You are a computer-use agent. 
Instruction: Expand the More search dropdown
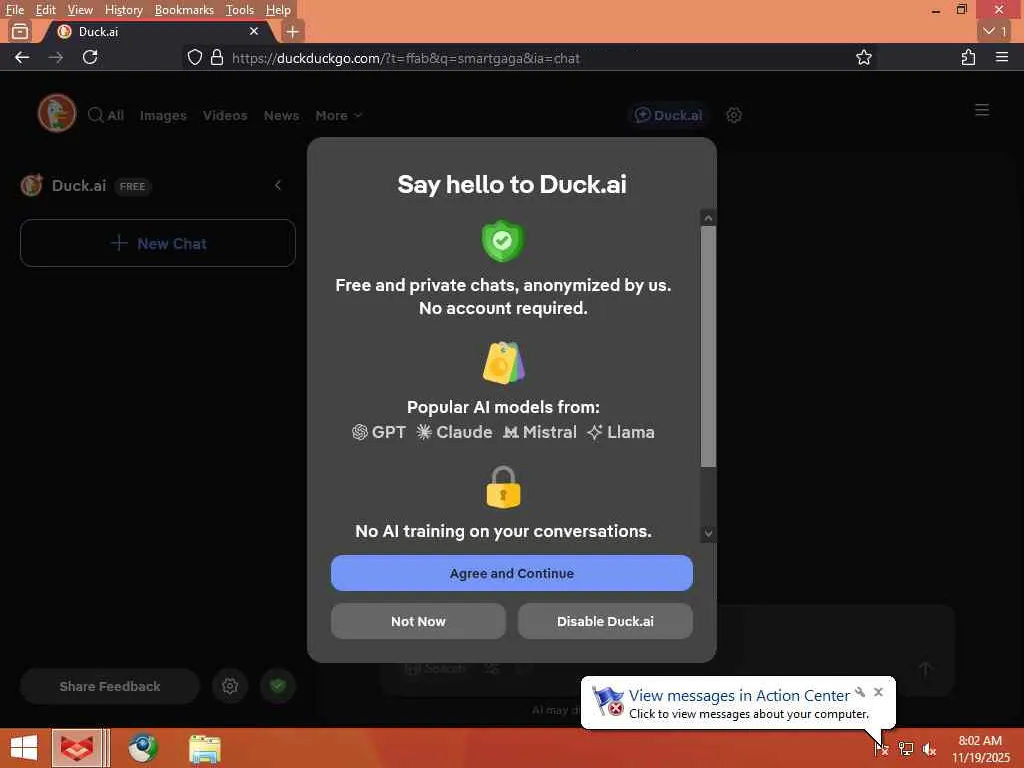(x=338, y=116)
